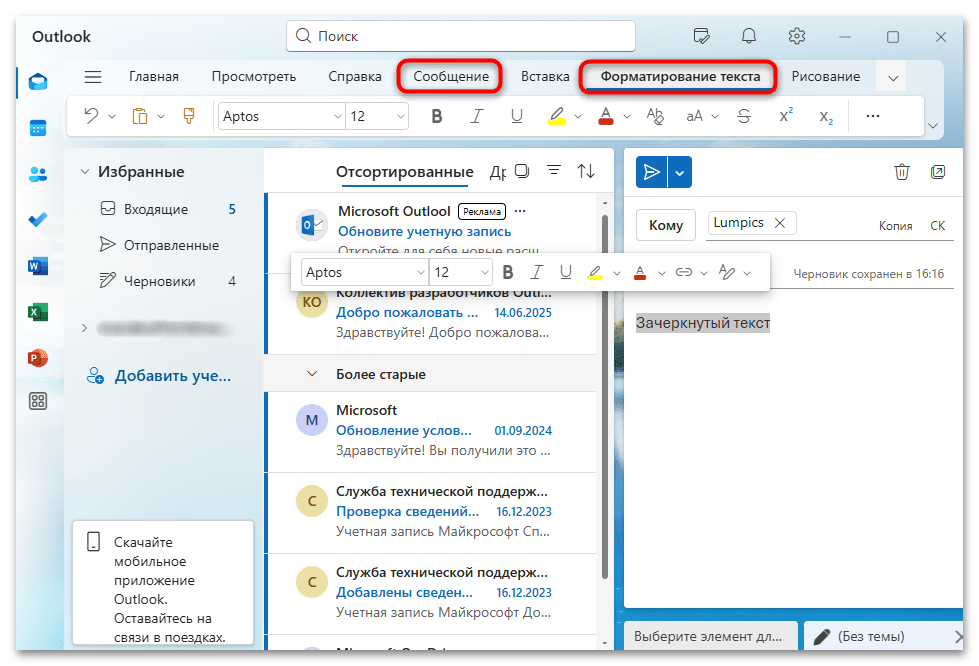Open the Calendar app in sidebar
Viewport: 979px width, 666px height.
(x=38, y=128)
